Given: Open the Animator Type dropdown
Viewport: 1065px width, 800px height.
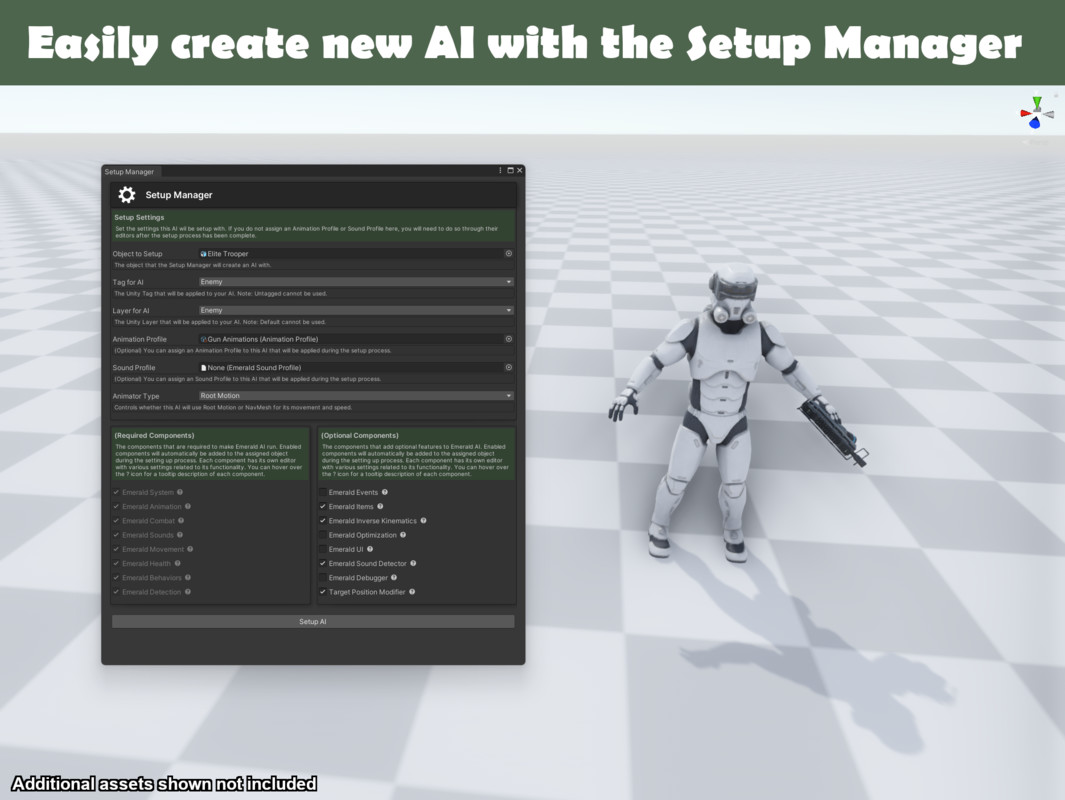Looking at the screenshot, I should [x=356, y=396].
